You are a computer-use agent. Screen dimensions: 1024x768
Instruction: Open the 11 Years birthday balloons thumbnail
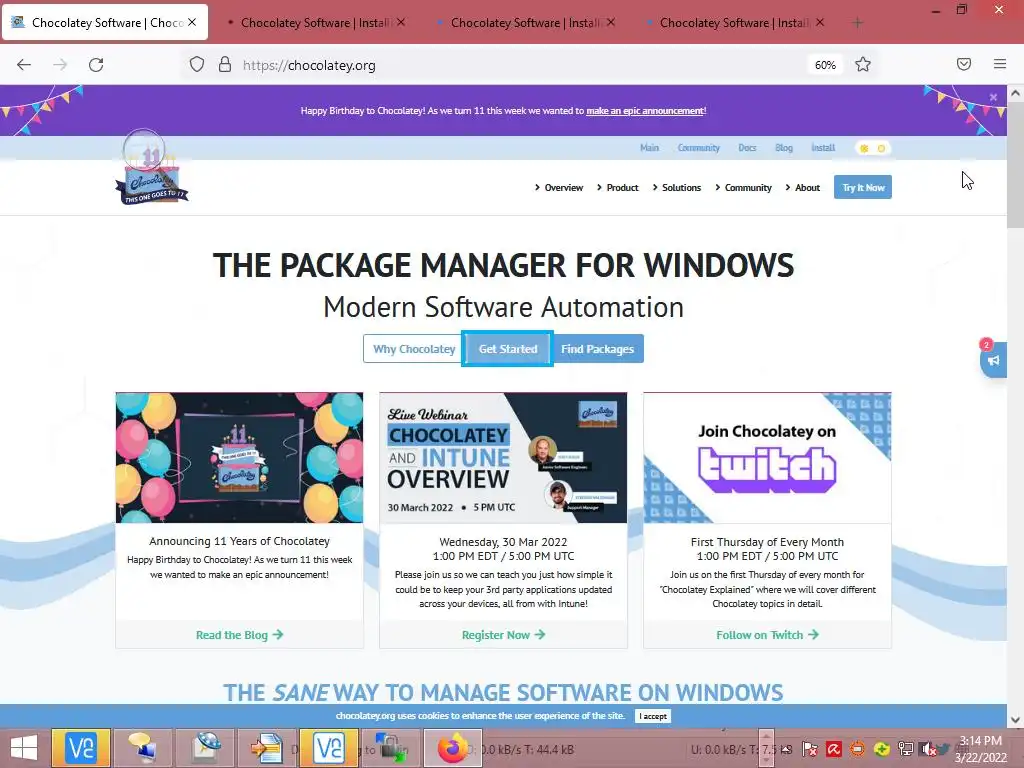(239, 458)
